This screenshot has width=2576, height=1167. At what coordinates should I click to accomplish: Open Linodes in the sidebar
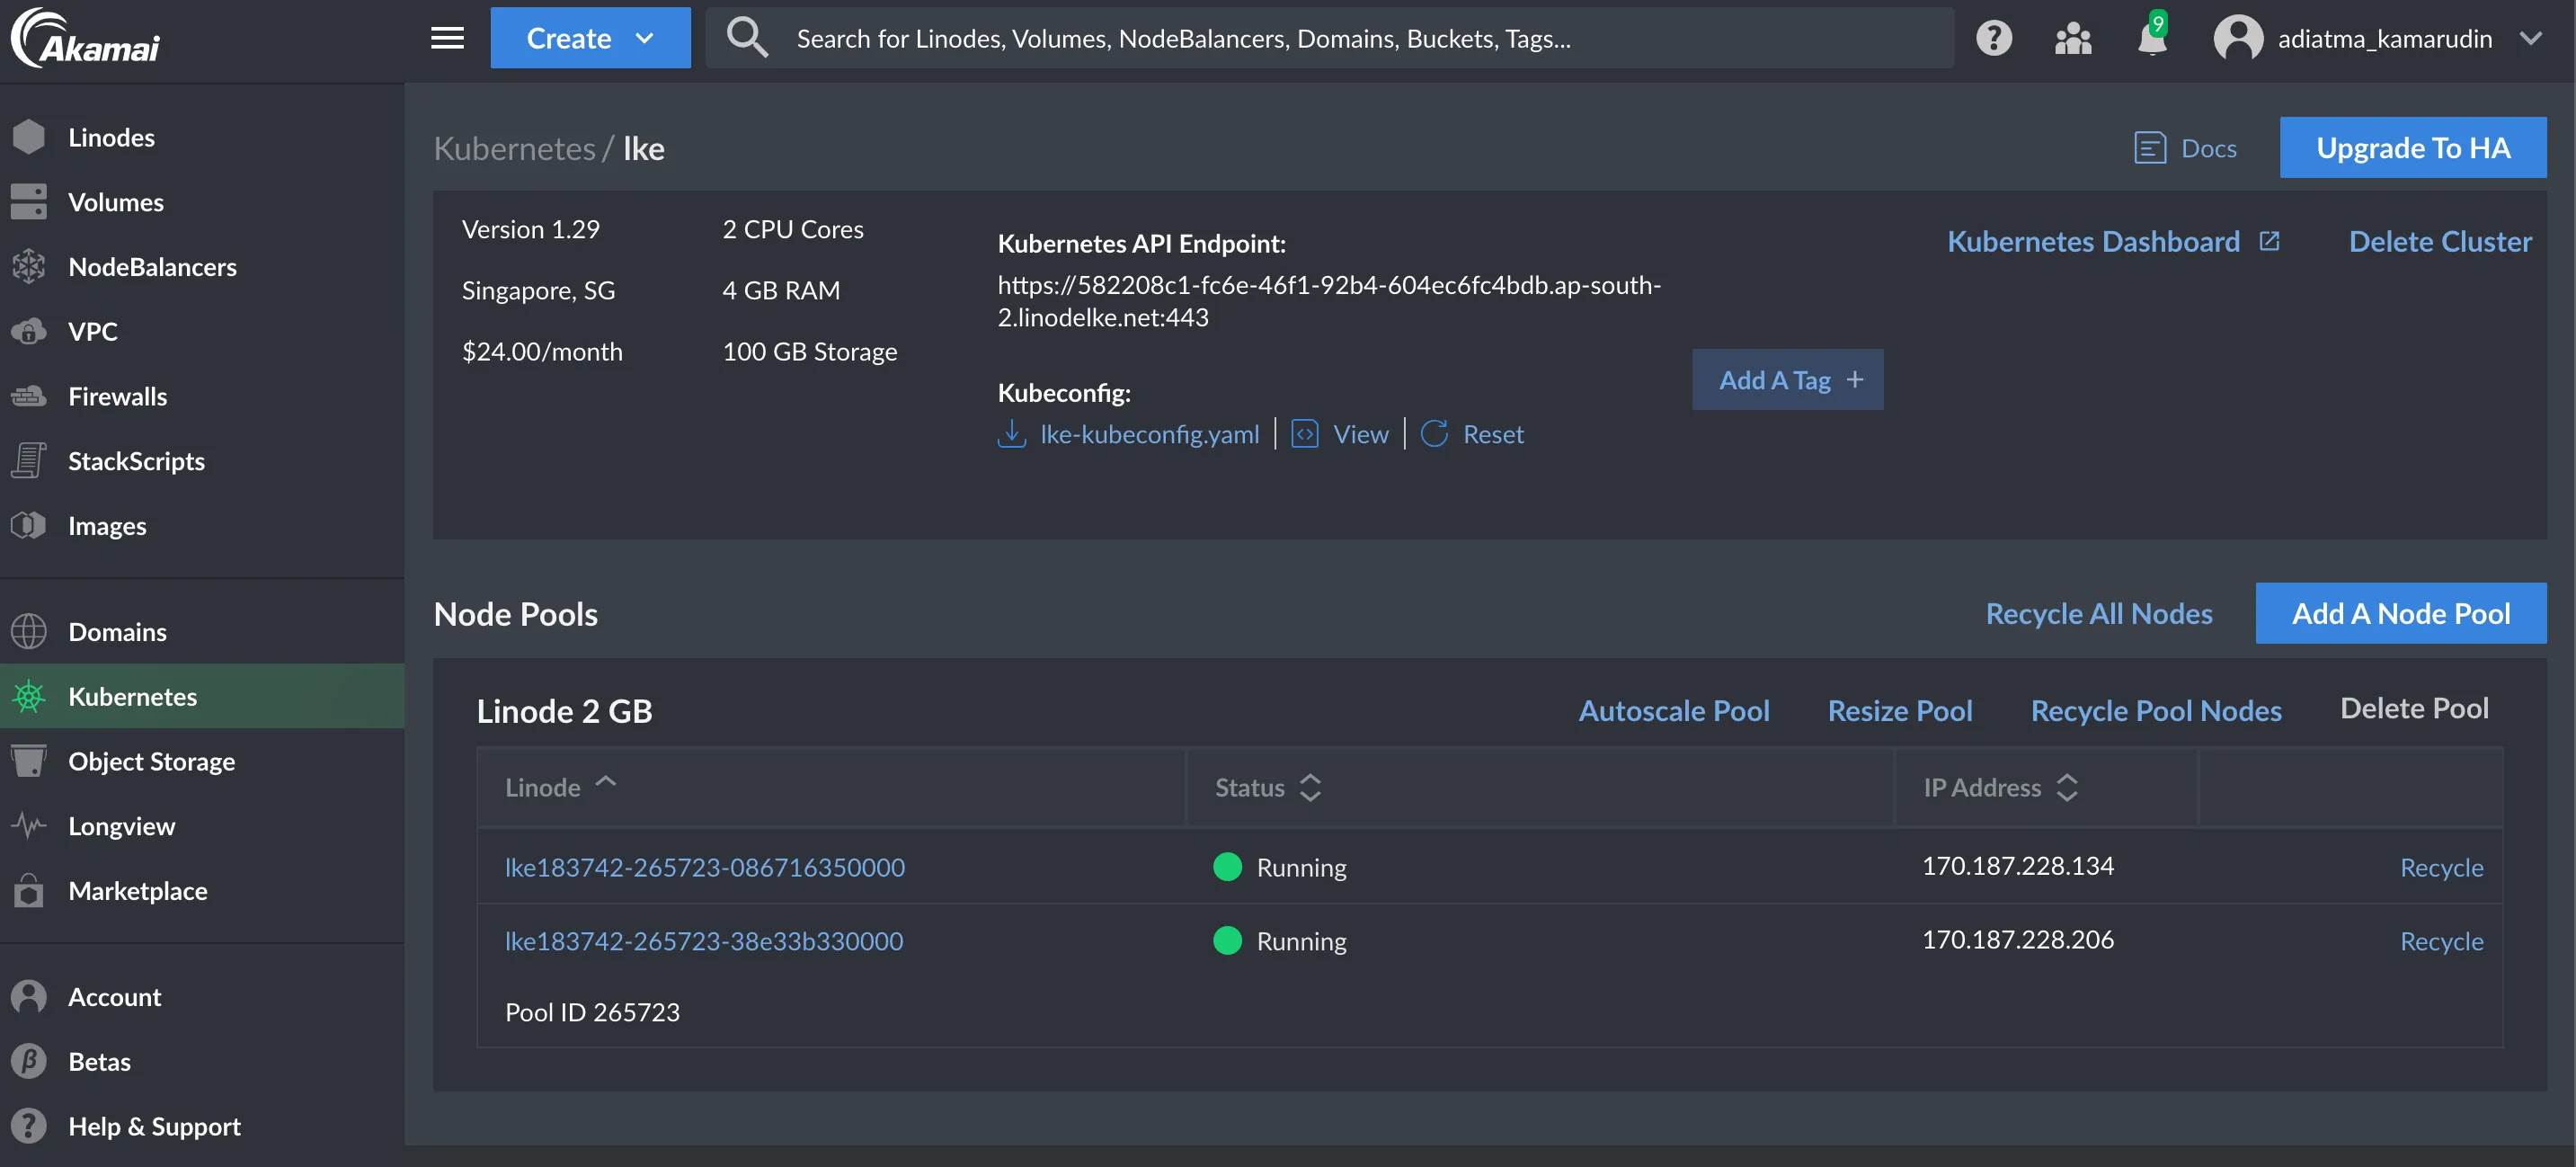click(x=202, y=137)
